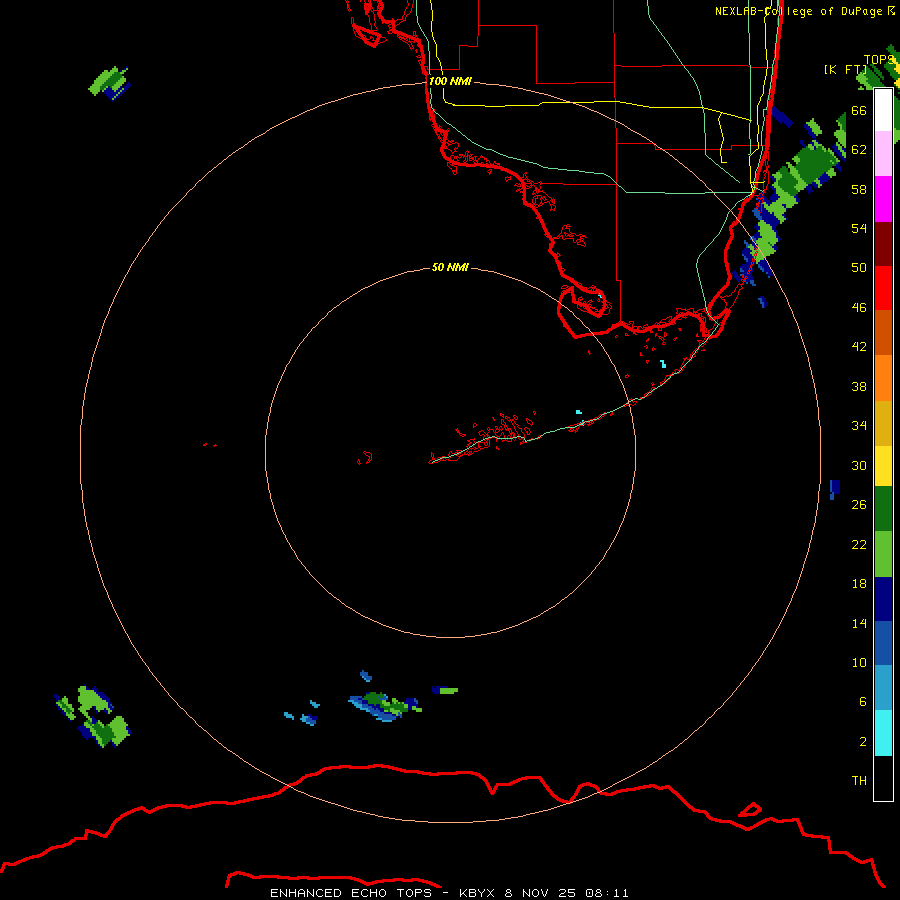This screenshot has width=900, height=900.
Task: Pick the cyan swatch in the legend
Action: point(883,733)
